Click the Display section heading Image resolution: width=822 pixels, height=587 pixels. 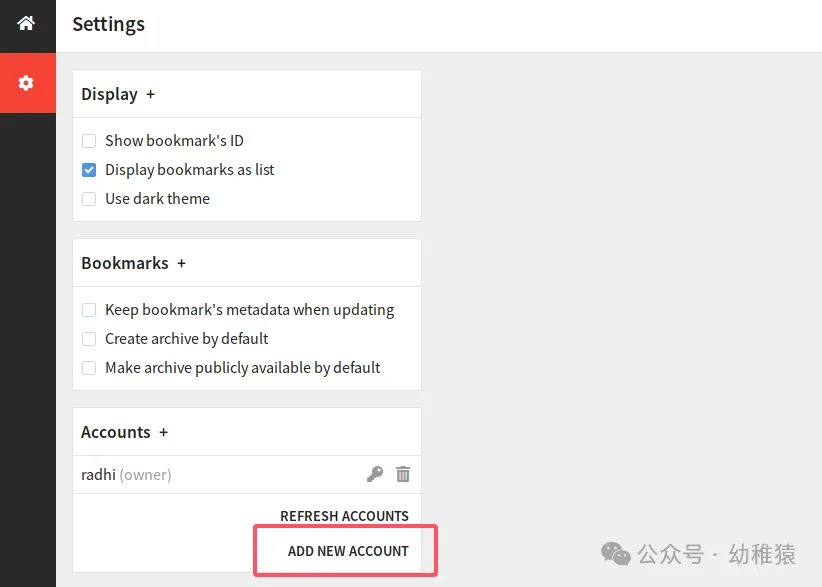click(110, 94)
